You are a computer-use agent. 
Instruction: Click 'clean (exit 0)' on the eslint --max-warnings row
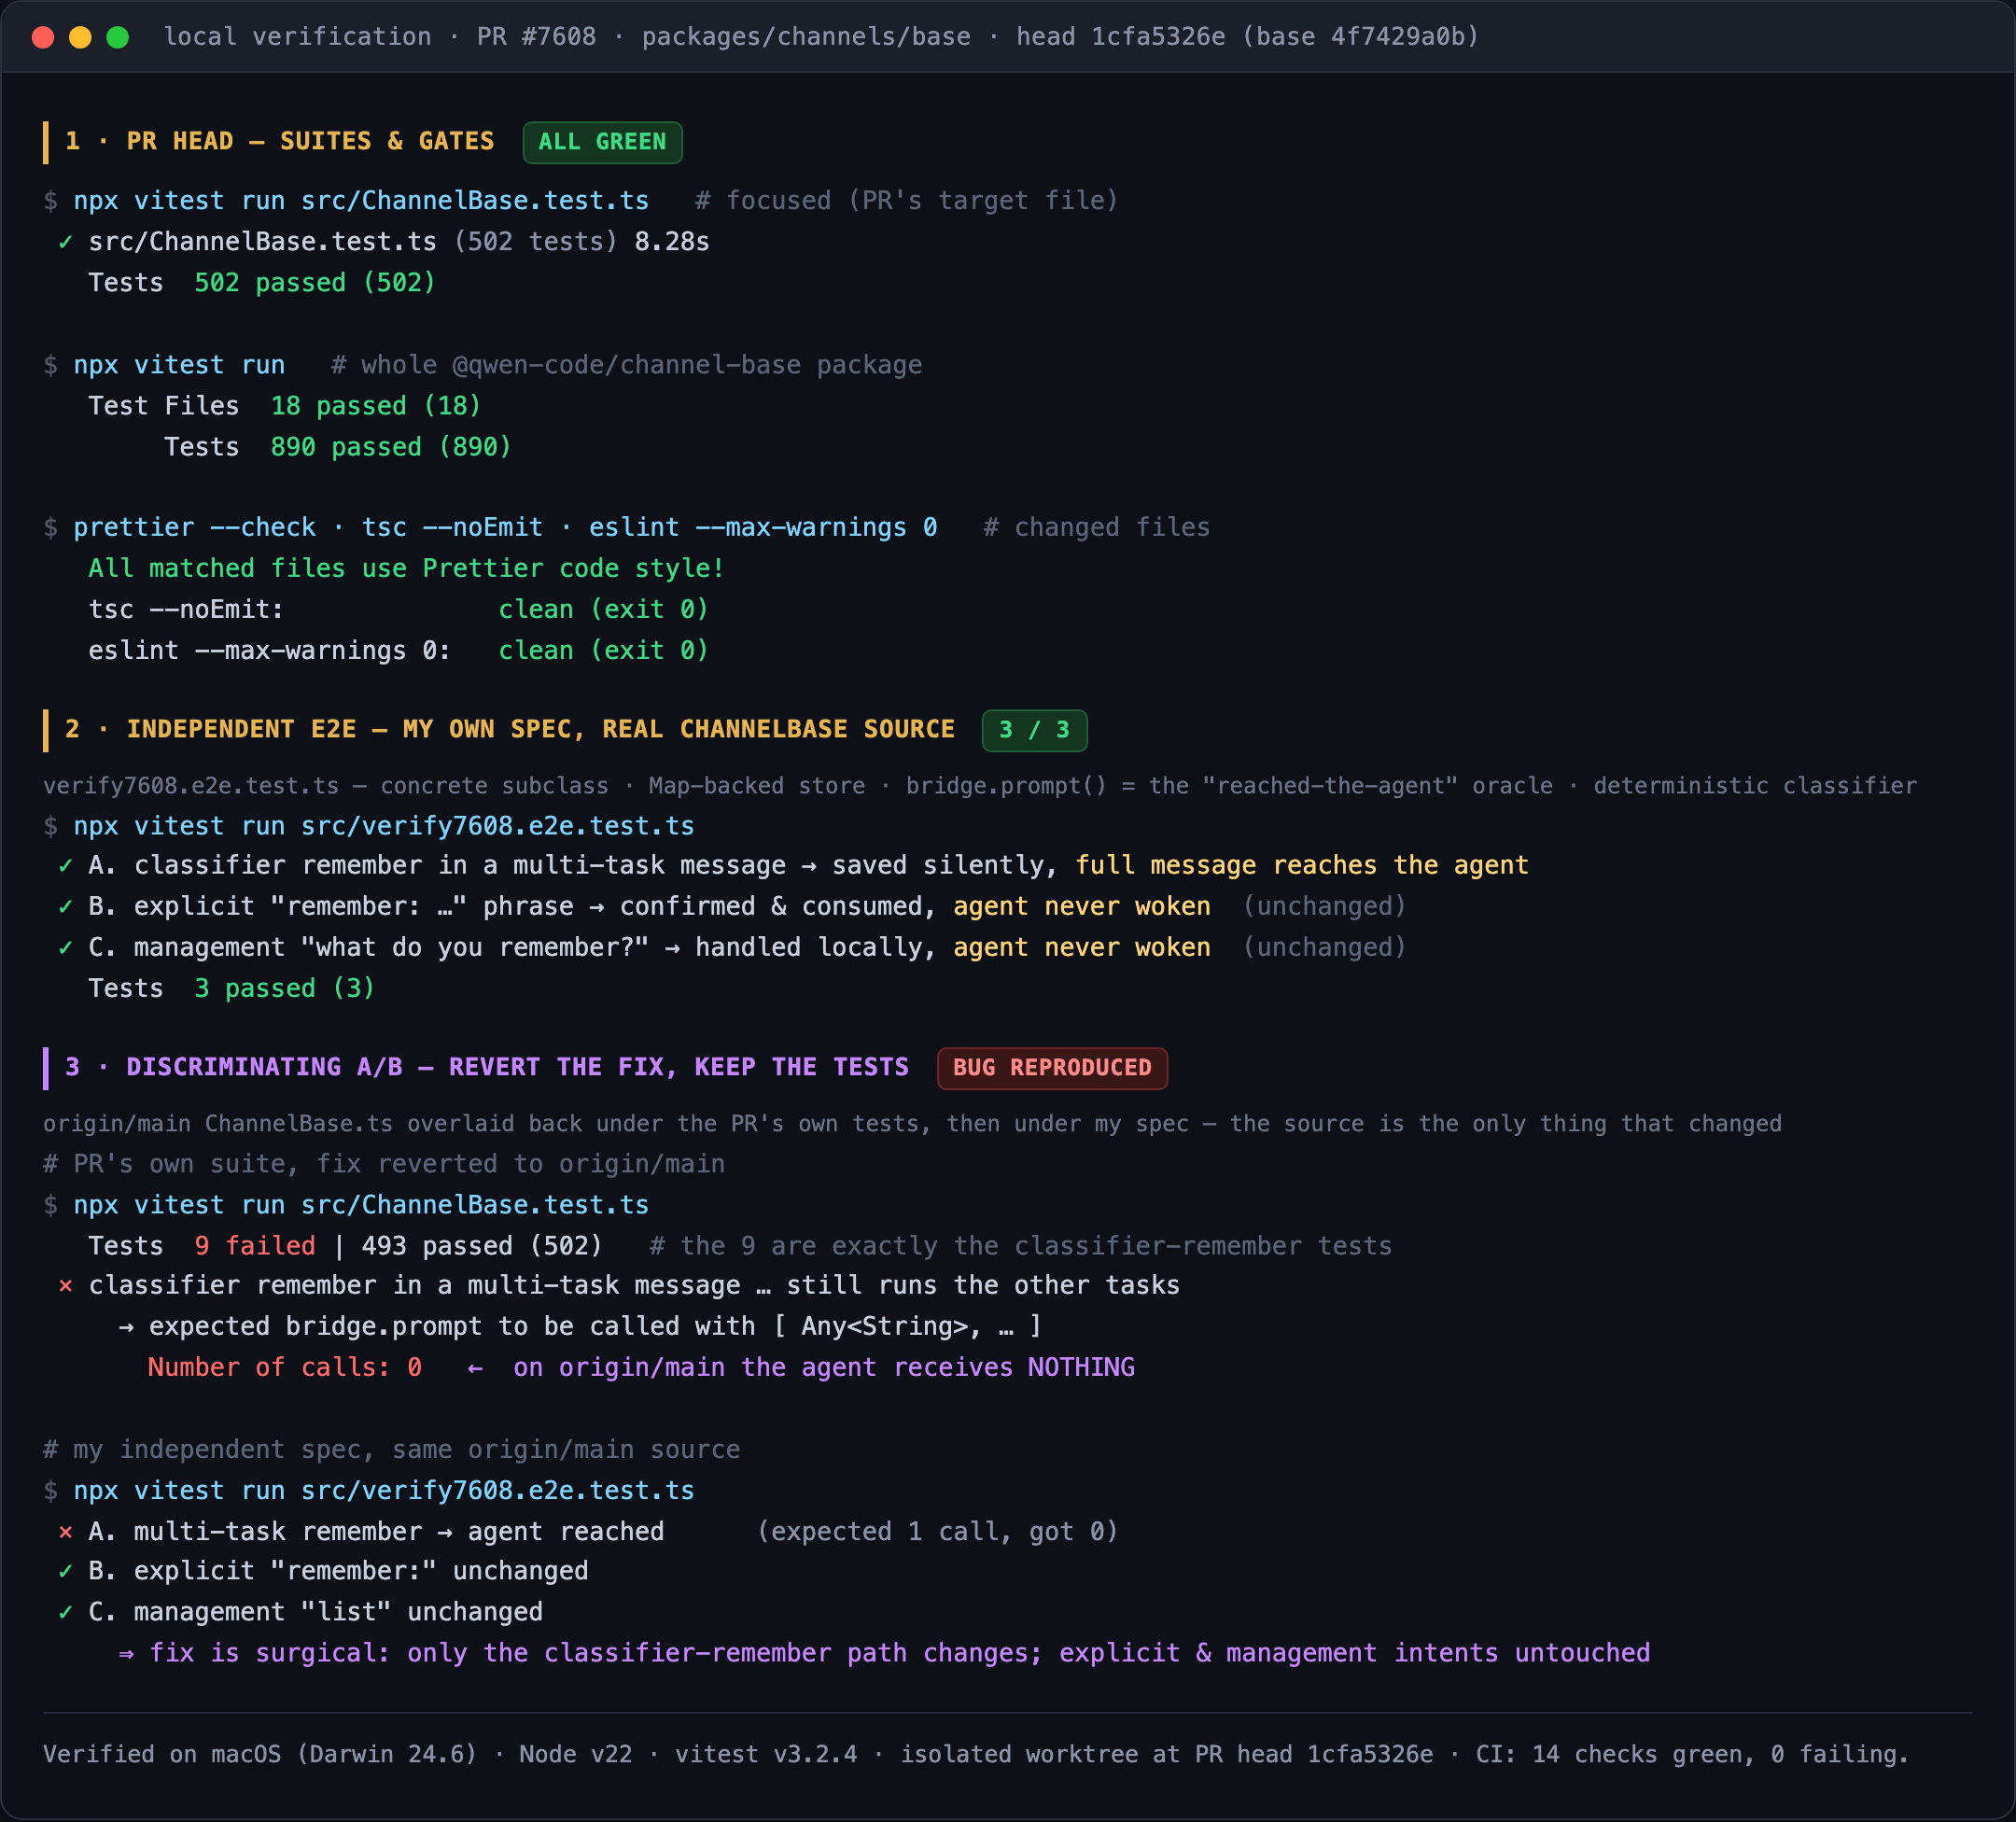click(603, 651)
